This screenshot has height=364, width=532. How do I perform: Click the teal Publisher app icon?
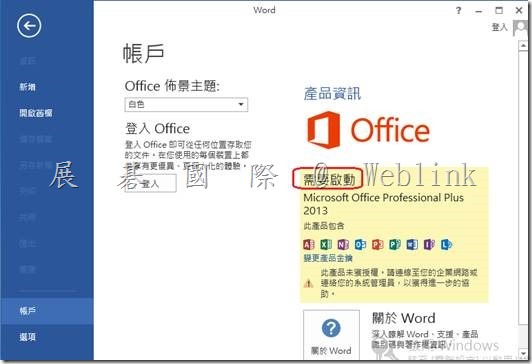pyautogui.click(x=395, y=244)
